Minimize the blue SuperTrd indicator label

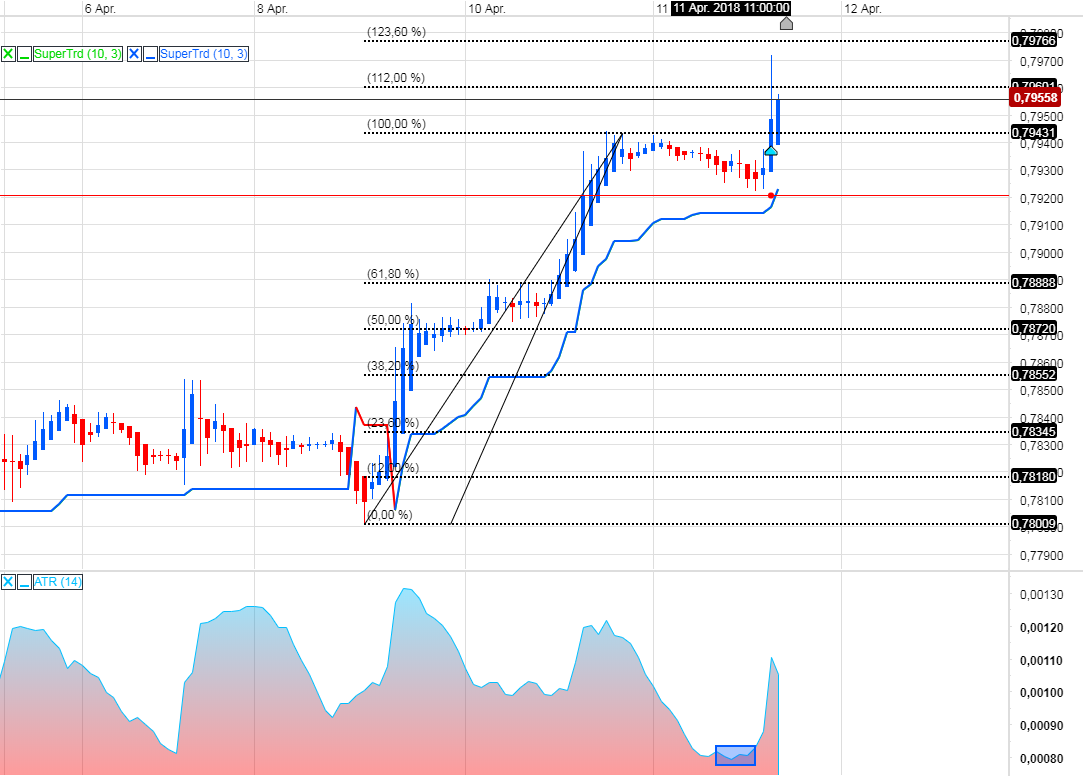pyautogui.click(x=150, y=54)
